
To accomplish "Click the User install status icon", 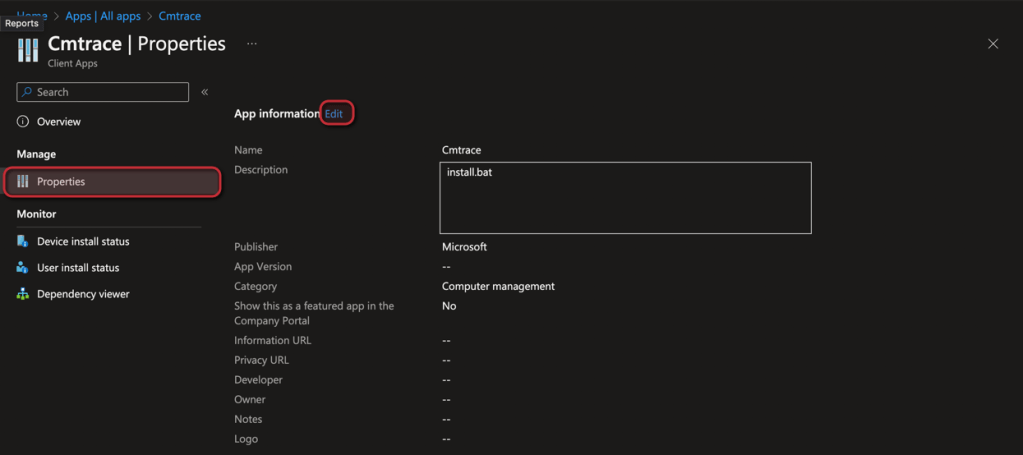I will [23, 268].
